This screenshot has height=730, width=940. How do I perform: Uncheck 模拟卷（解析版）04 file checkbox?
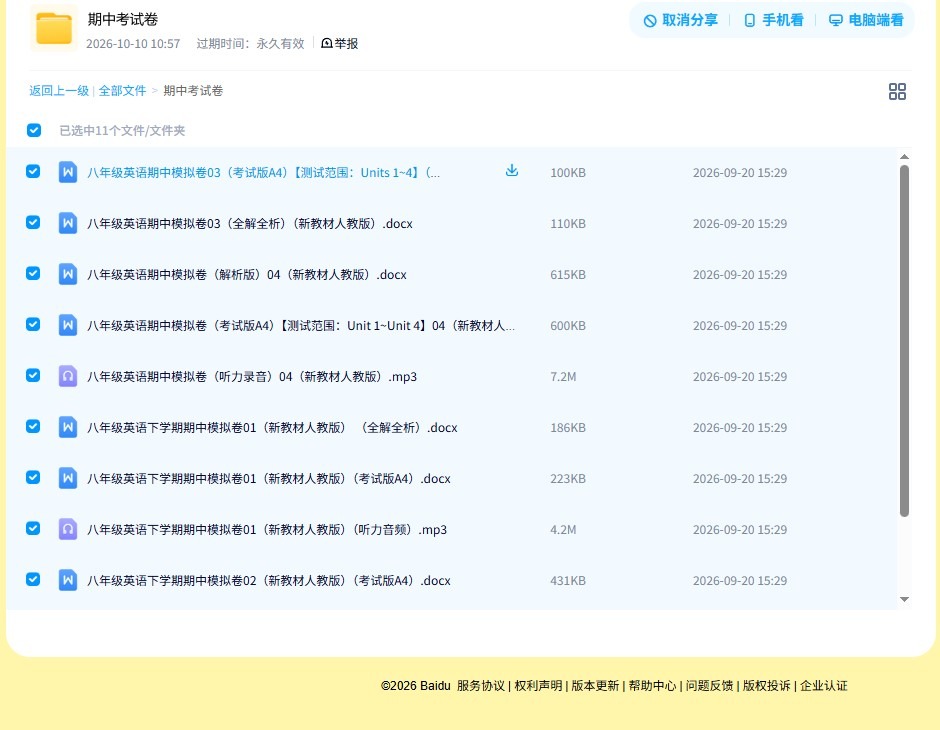[x=33, y=273]
